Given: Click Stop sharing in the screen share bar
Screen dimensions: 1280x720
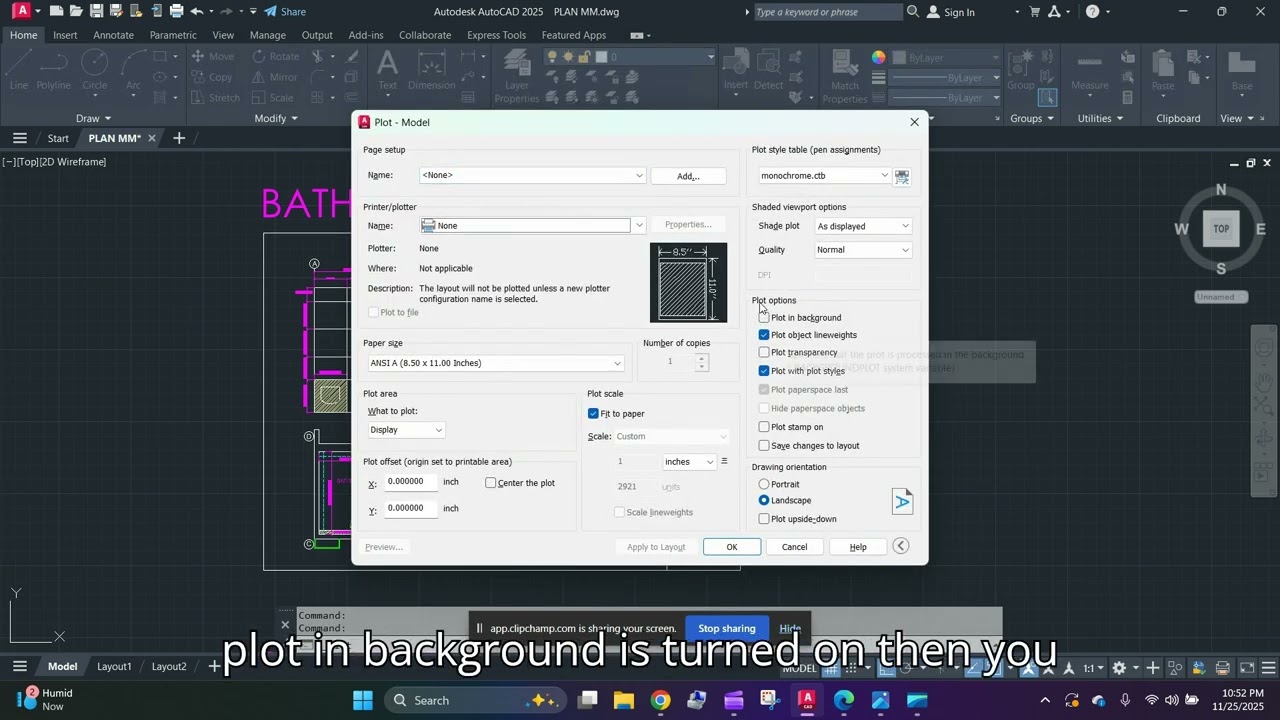Looking at the screenshot, I should [x=727, y=629].
